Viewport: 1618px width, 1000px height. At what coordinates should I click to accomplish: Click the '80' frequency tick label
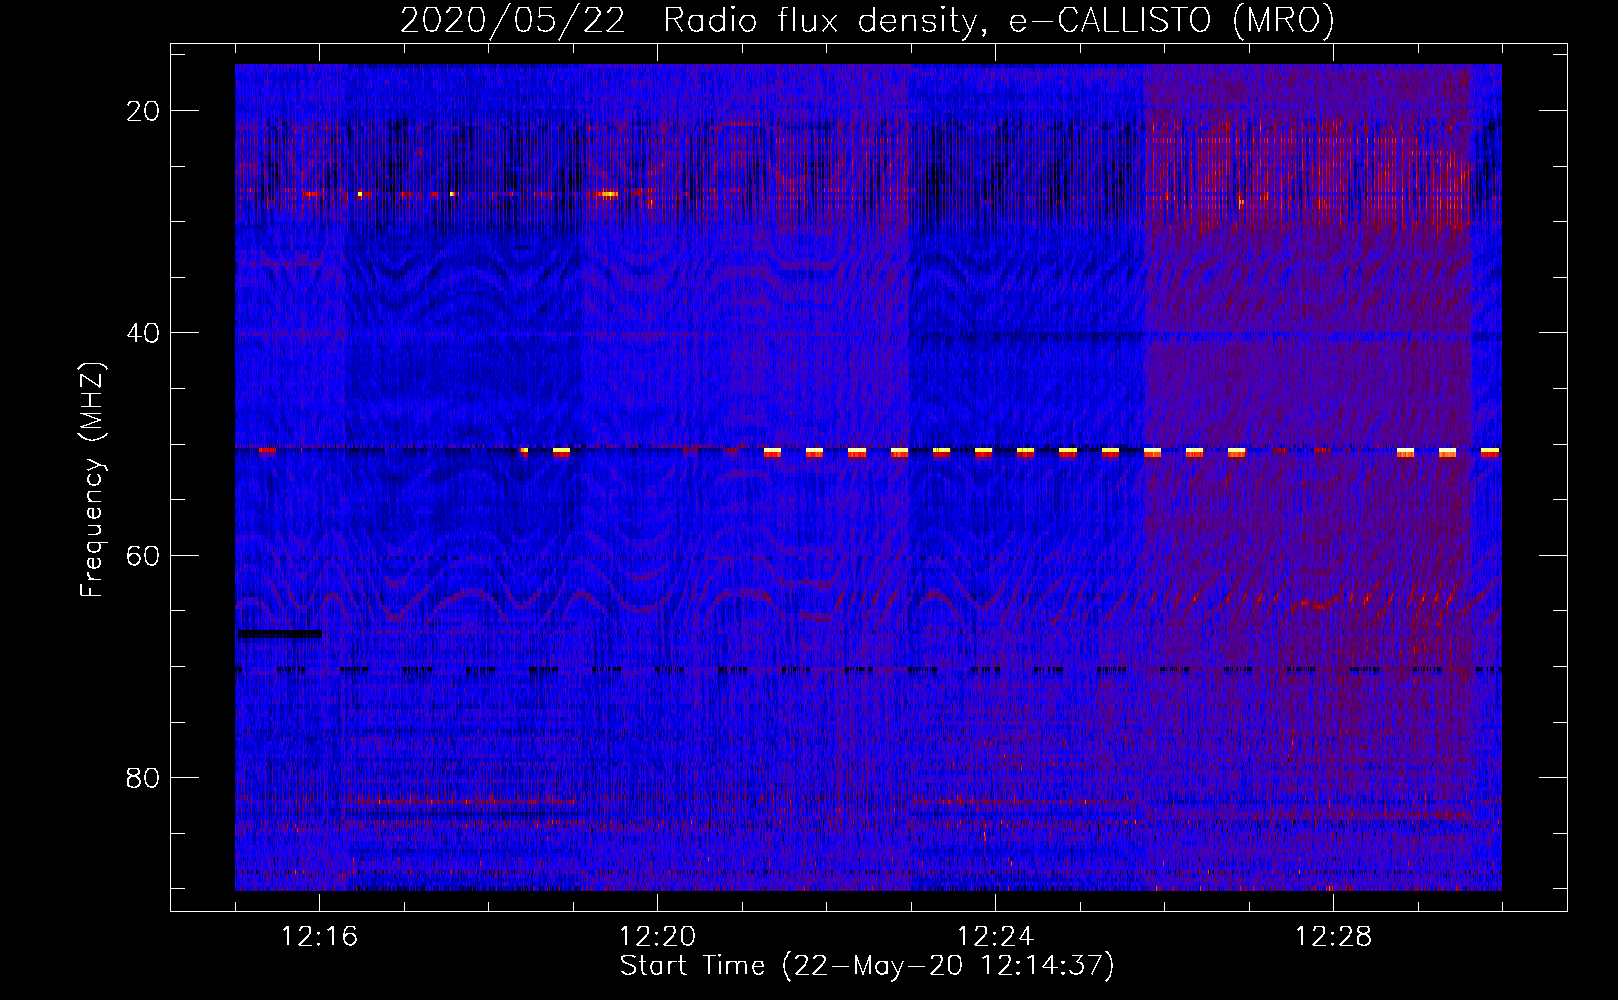coord(143,777)
